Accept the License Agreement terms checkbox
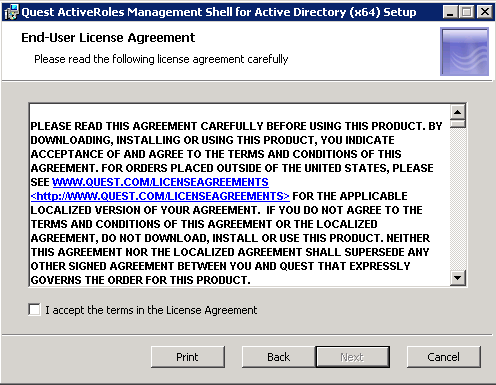Image resolution: width=496 pixels, height=385 pixels. pyautogui.click(x=35, y=310)
